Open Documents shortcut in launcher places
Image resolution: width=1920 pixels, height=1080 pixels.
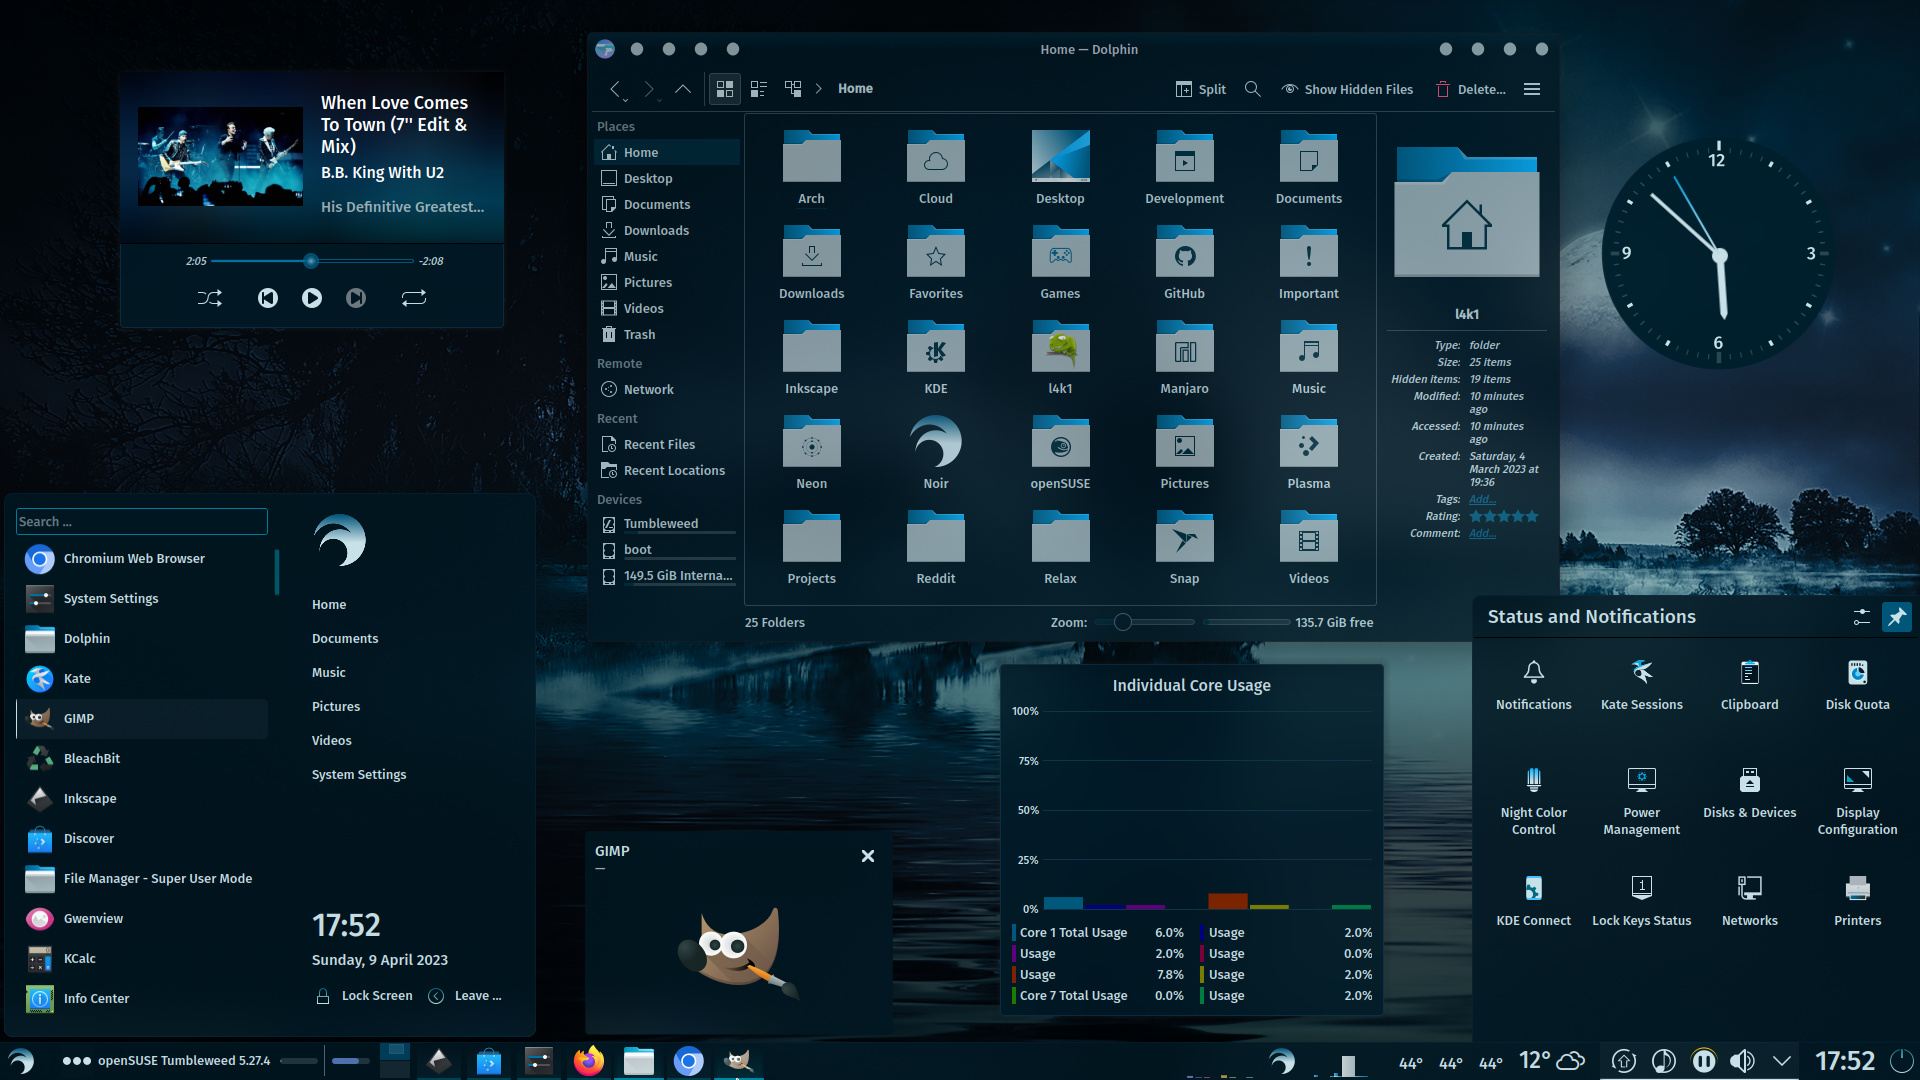pyautogui.click(x=345, y=638)
